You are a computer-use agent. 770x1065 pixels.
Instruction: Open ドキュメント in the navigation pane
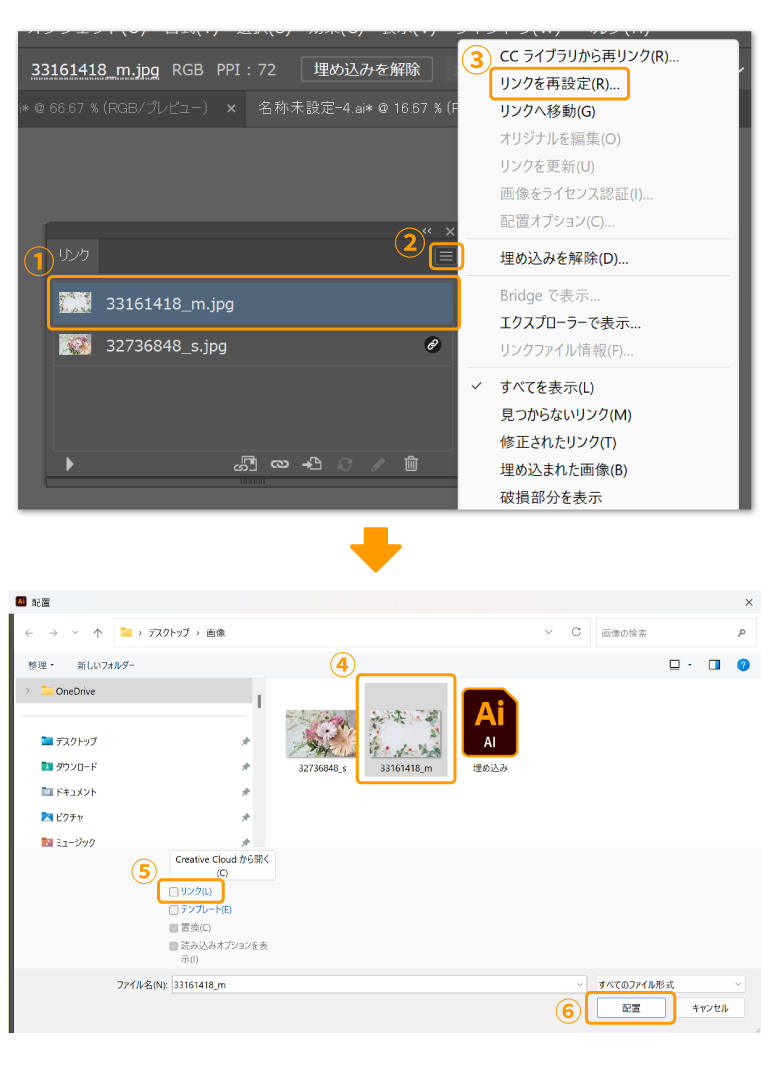coord(76,792)
